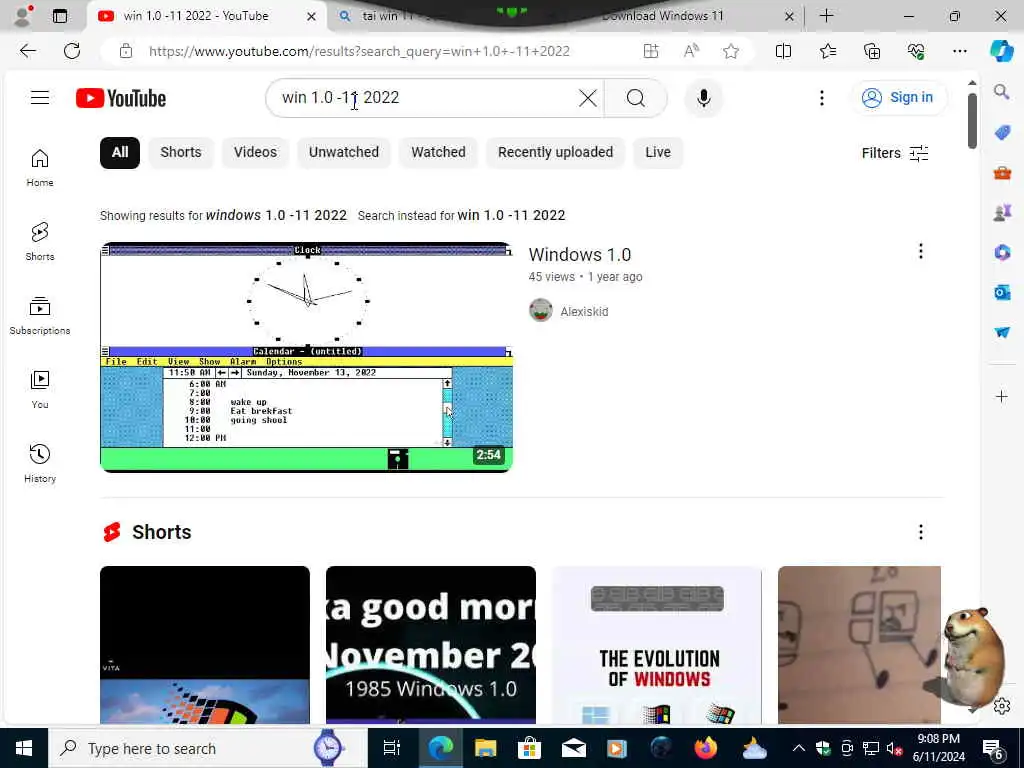Click the Sign in button
The image size is (1024, 768).
click(x=898, y=98)
